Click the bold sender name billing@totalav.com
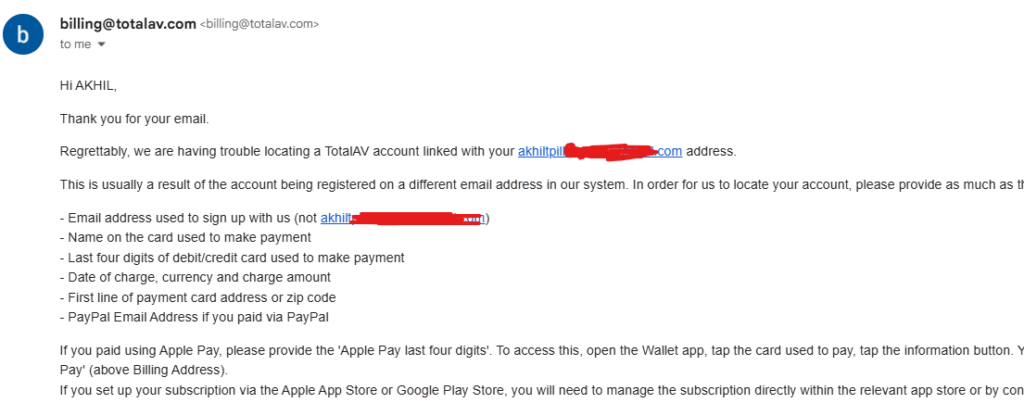This screenshot has width=1024, height=403. (128, 24)
